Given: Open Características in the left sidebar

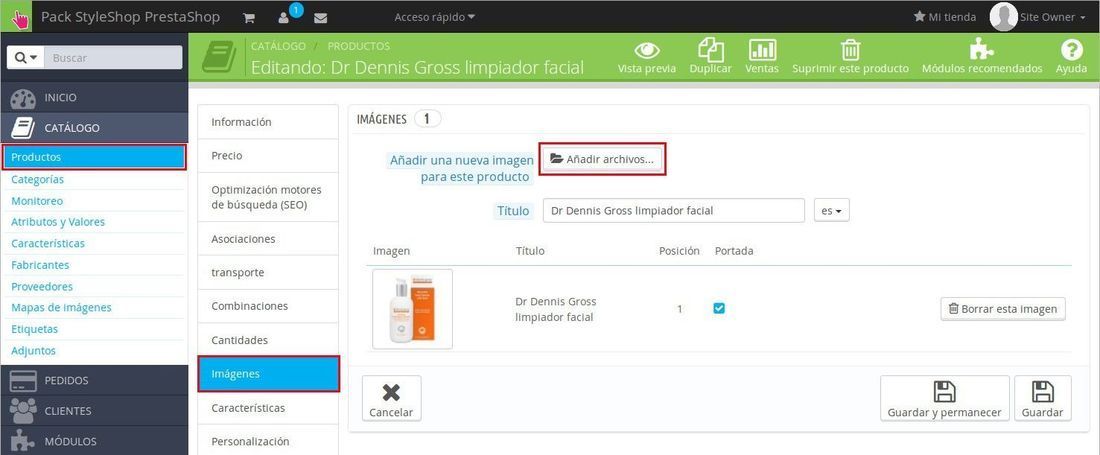Looking at the screenshot, I should click(48, 244).
